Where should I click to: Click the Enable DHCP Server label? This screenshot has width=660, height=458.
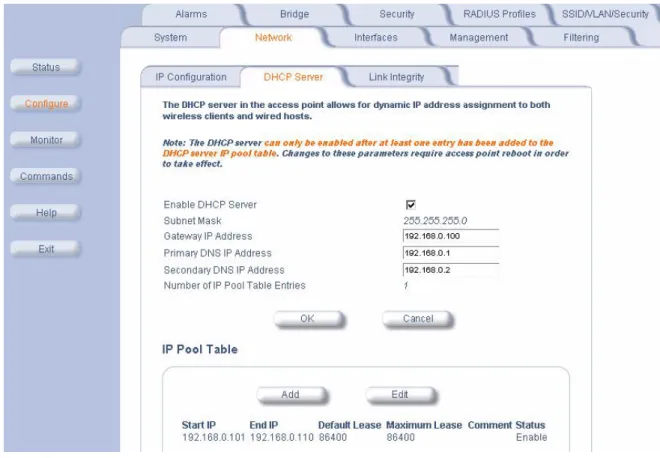click(210, 205)
